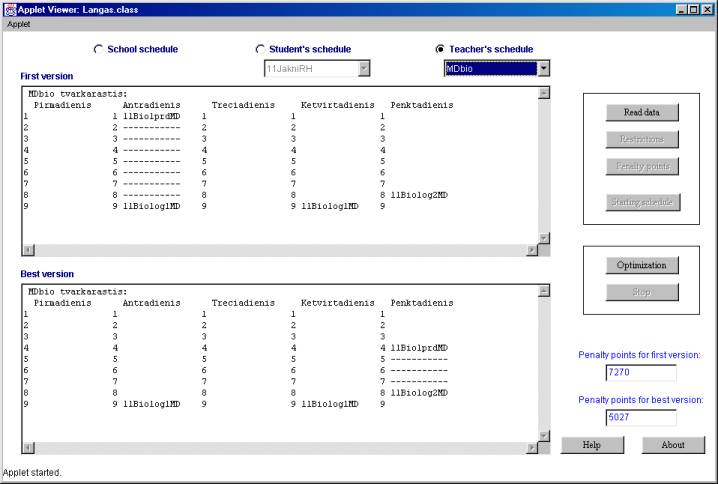Click the Read data button

[x=641, y=113]
